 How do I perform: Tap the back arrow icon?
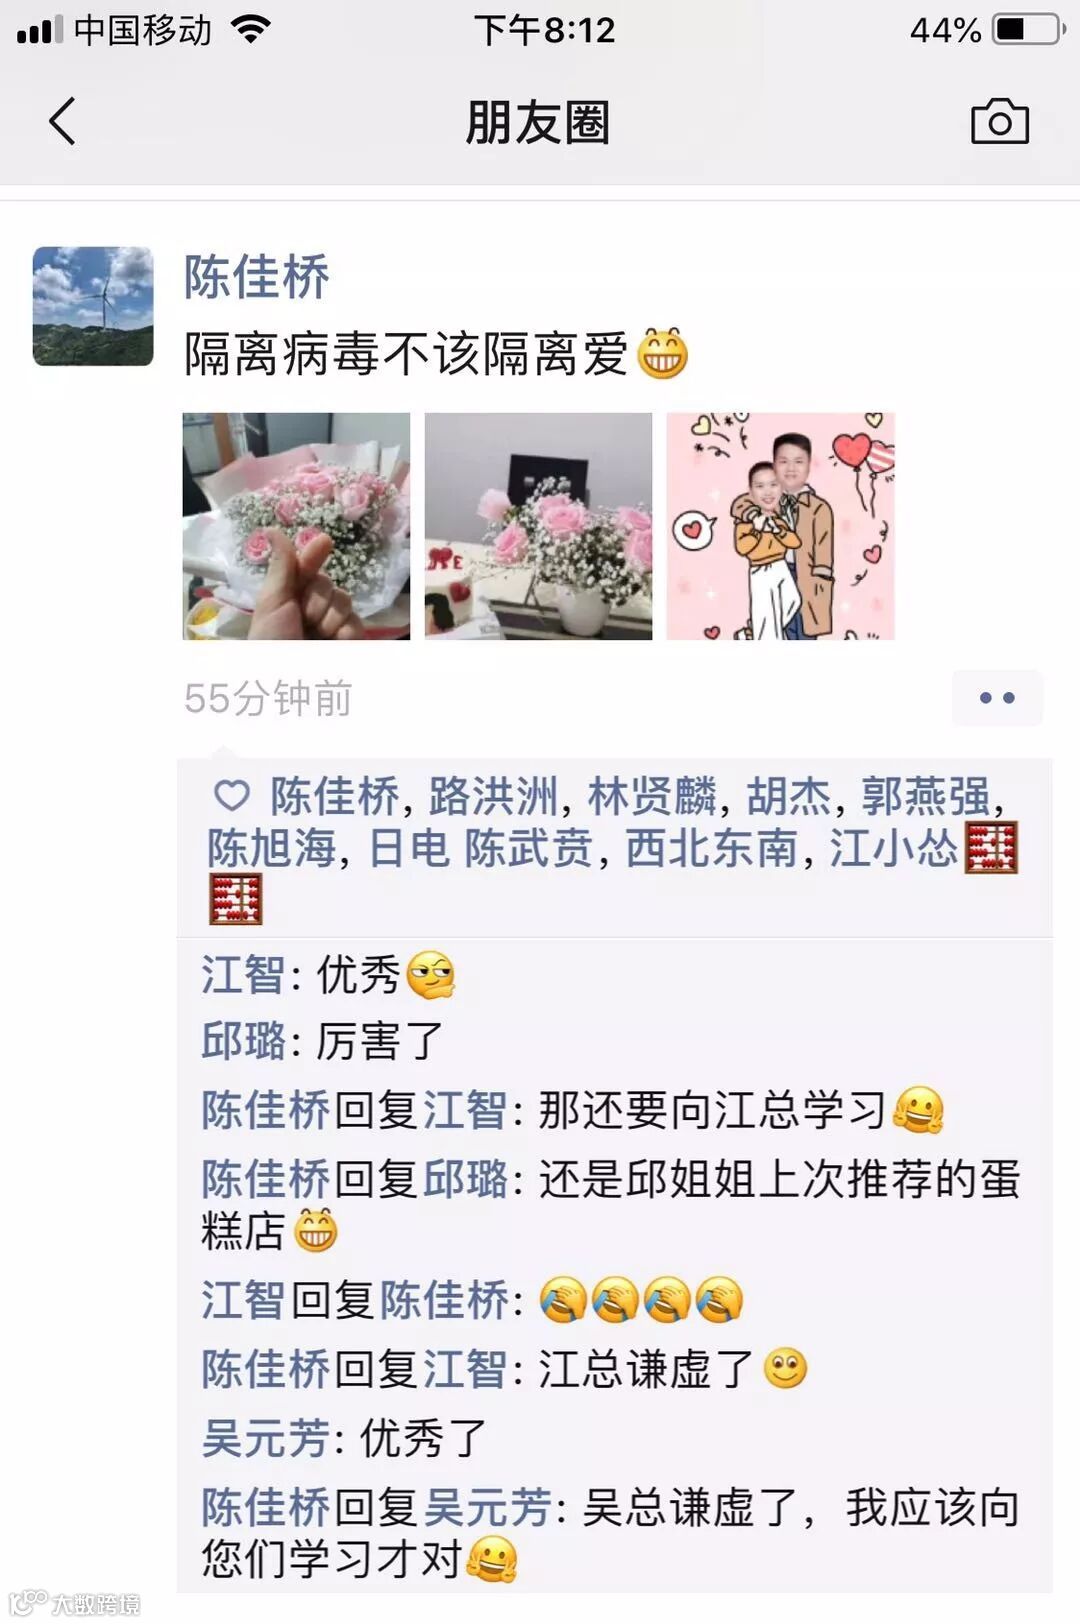coord(62,122)
